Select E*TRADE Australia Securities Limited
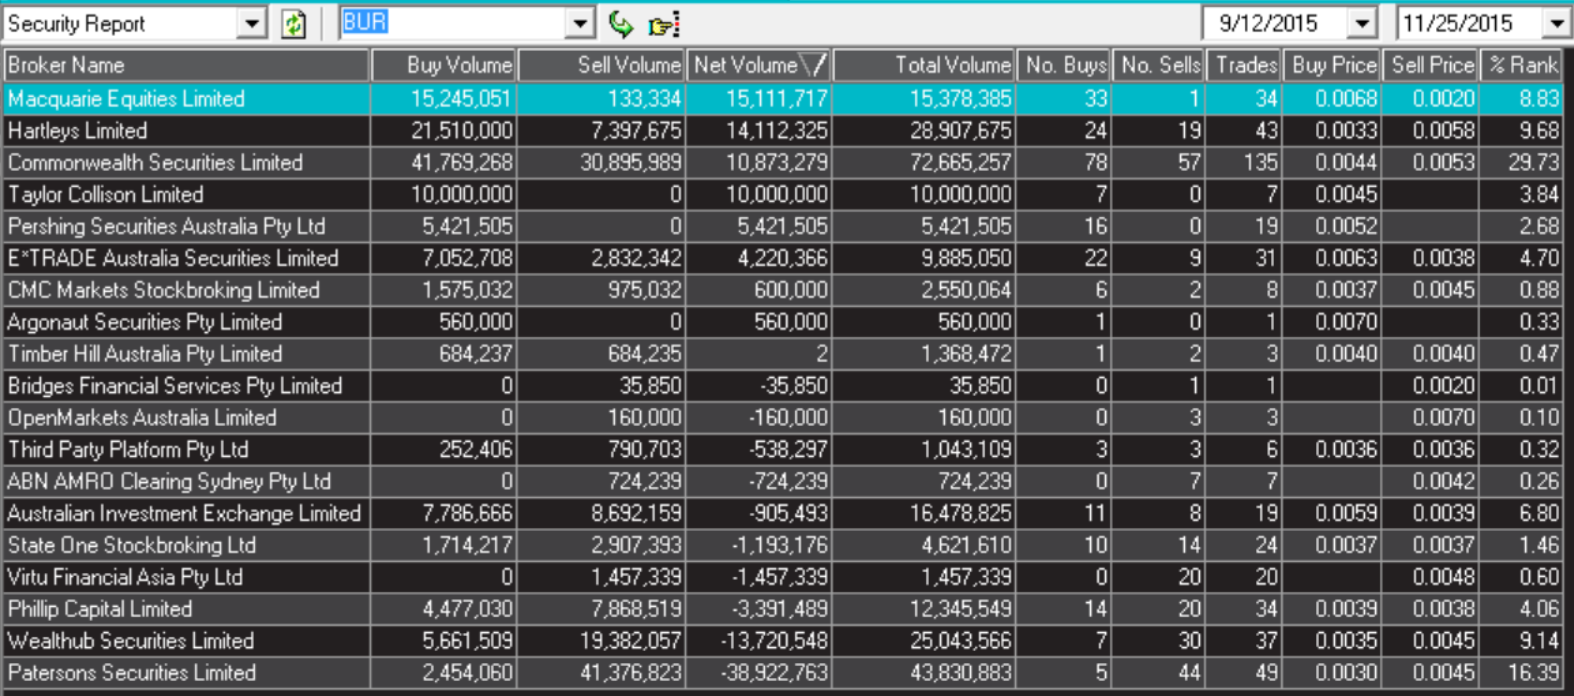This screenshot has height=696, width=1574. pyautogui.click(x=173, y=259)
